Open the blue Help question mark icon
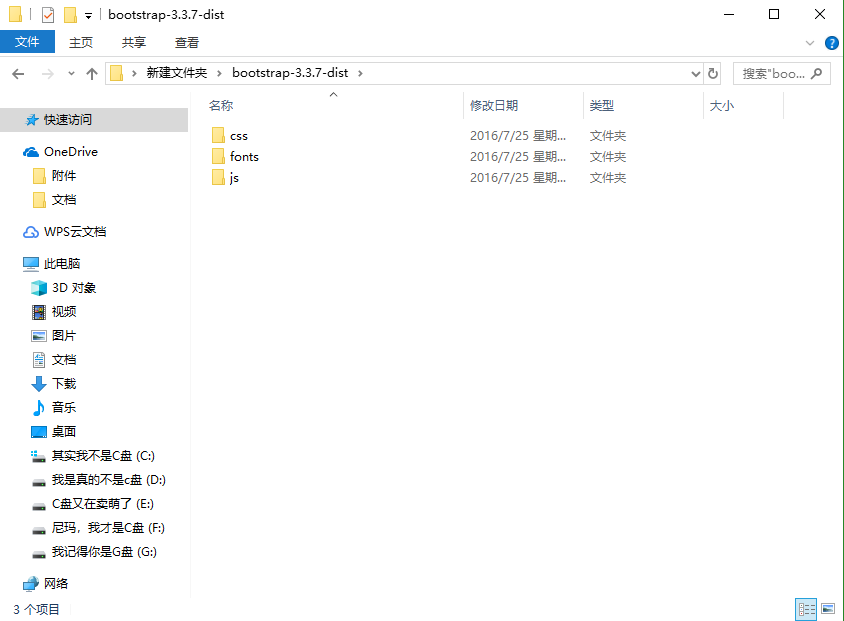 [831, 43]
